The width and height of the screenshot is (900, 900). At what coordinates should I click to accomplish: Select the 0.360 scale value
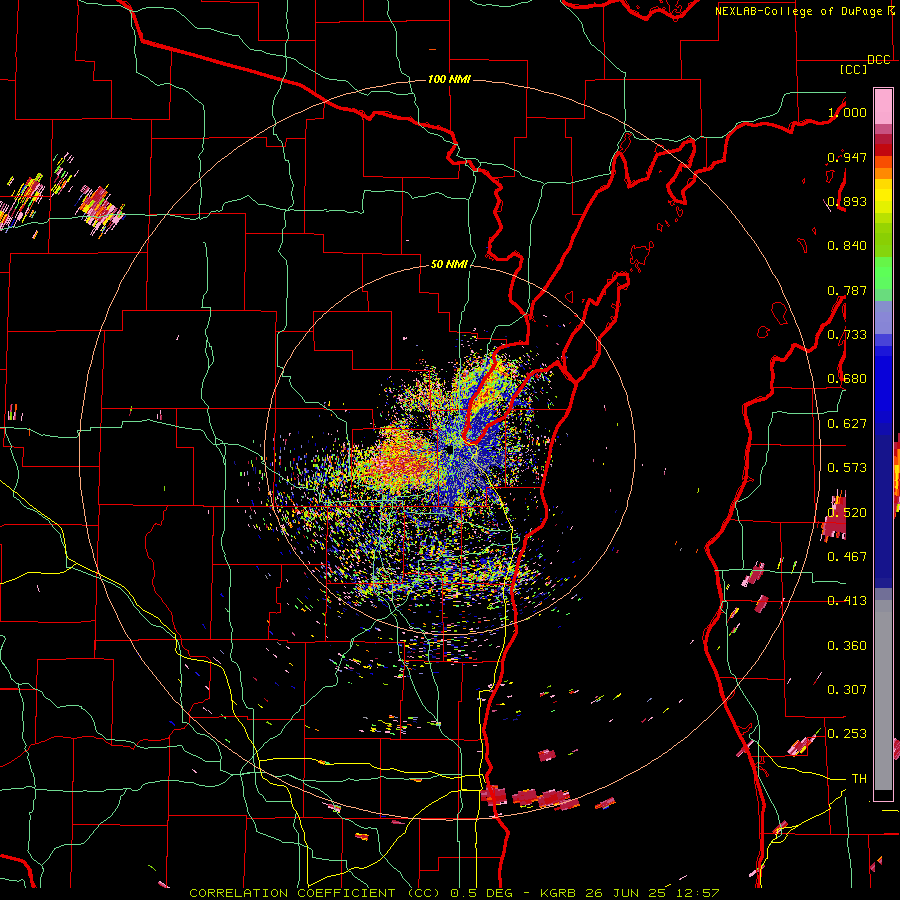(847, 646)
